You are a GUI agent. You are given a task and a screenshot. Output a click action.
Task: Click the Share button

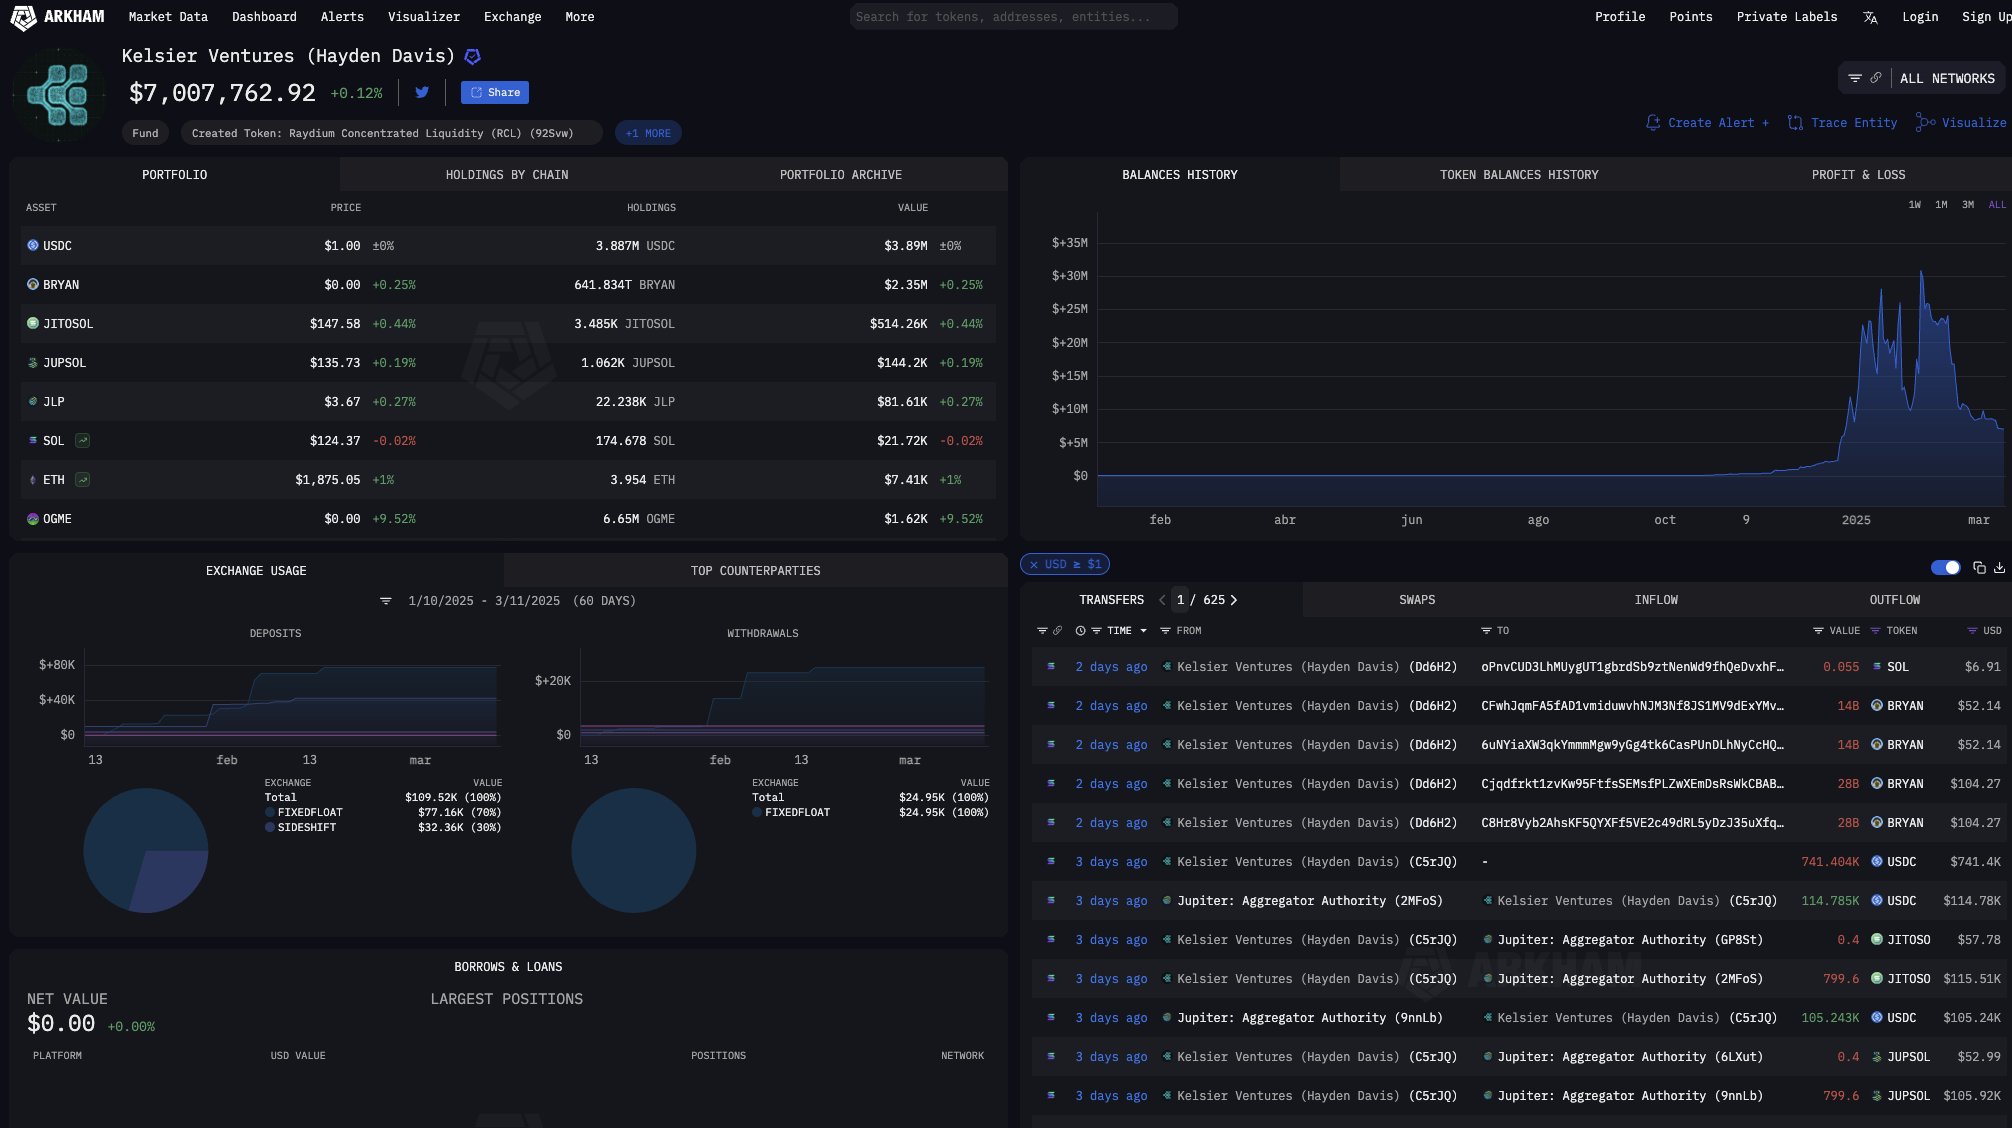coord(495,92)
